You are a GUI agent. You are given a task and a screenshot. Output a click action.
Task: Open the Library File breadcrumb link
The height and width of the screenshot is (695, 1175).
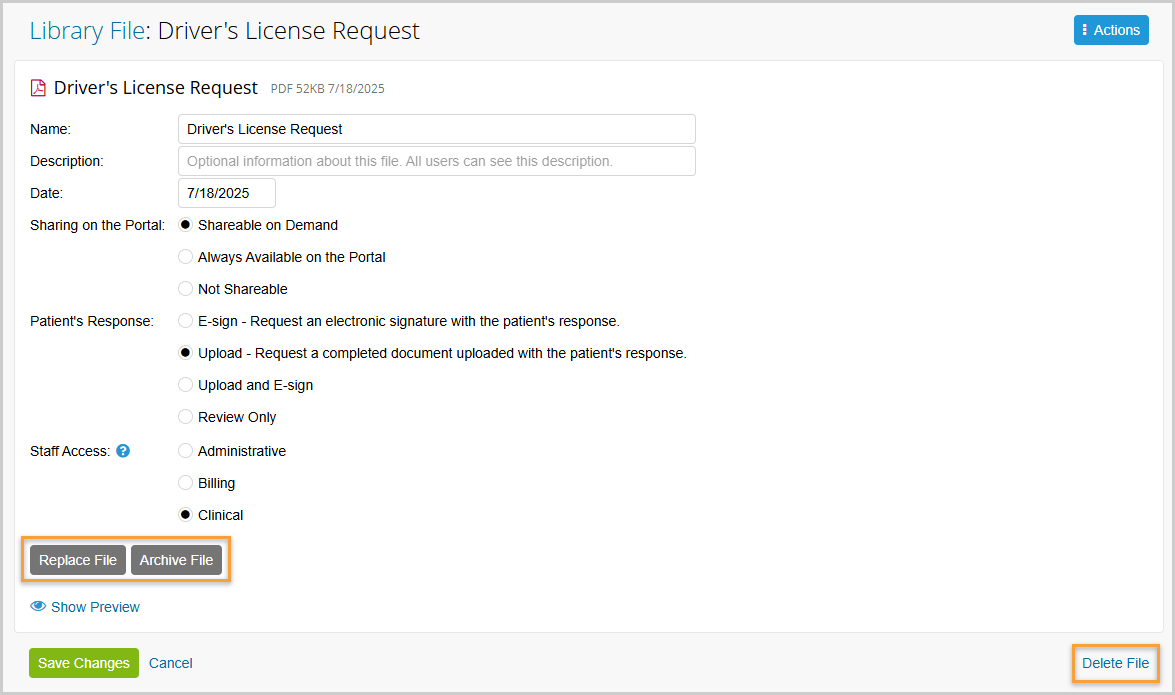tap(87, 31)
